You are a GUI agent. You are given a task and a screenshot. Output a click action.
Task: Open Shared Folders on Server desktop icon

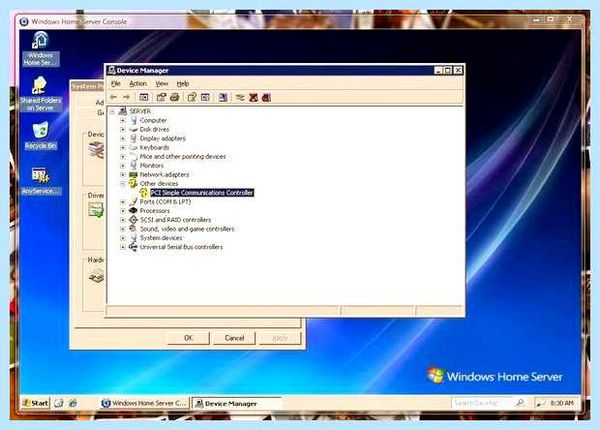(x=41, y=94)
